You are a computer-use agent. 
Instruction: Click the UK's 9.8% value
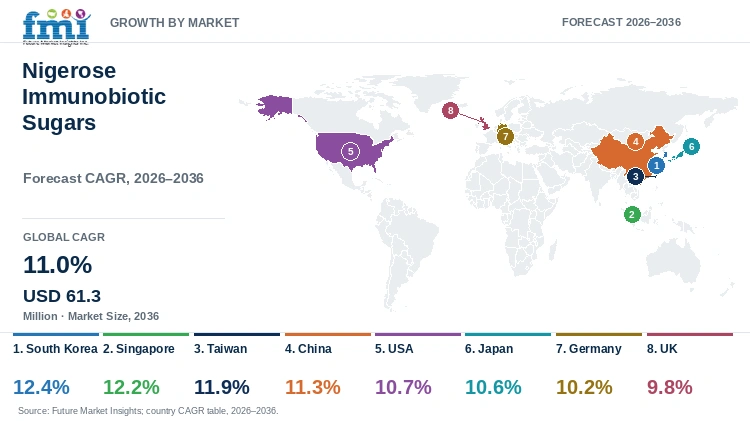click(669, 387)
